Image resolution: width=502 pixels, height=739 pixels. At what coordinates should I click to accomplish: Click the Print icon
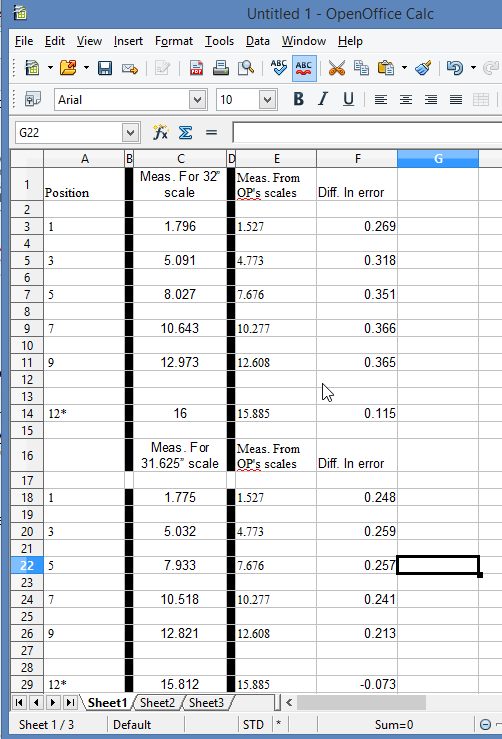click(221, 68)
